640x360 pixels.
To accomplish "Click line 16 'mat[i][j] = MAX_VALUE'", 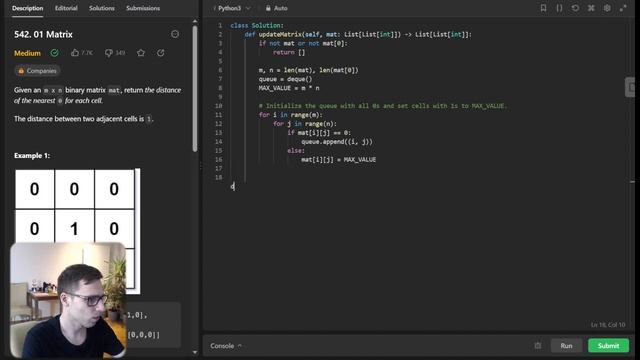I will (338, 160).
